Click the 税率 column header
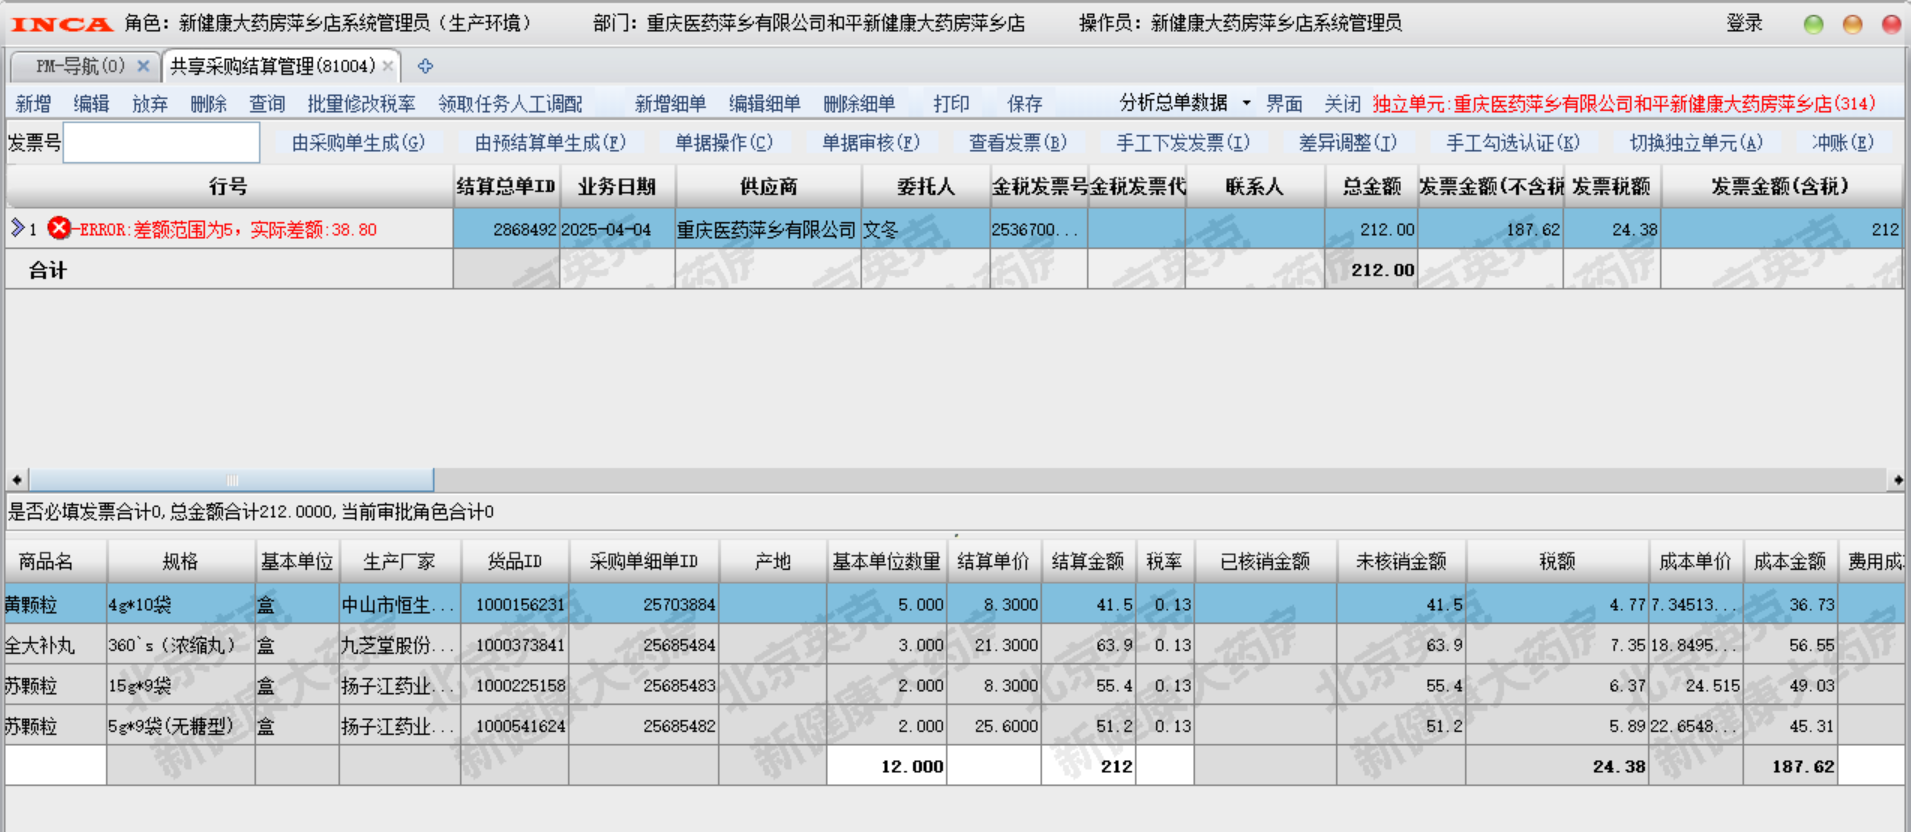This screenshot has width=1911, height=832. pos(1164,562)
